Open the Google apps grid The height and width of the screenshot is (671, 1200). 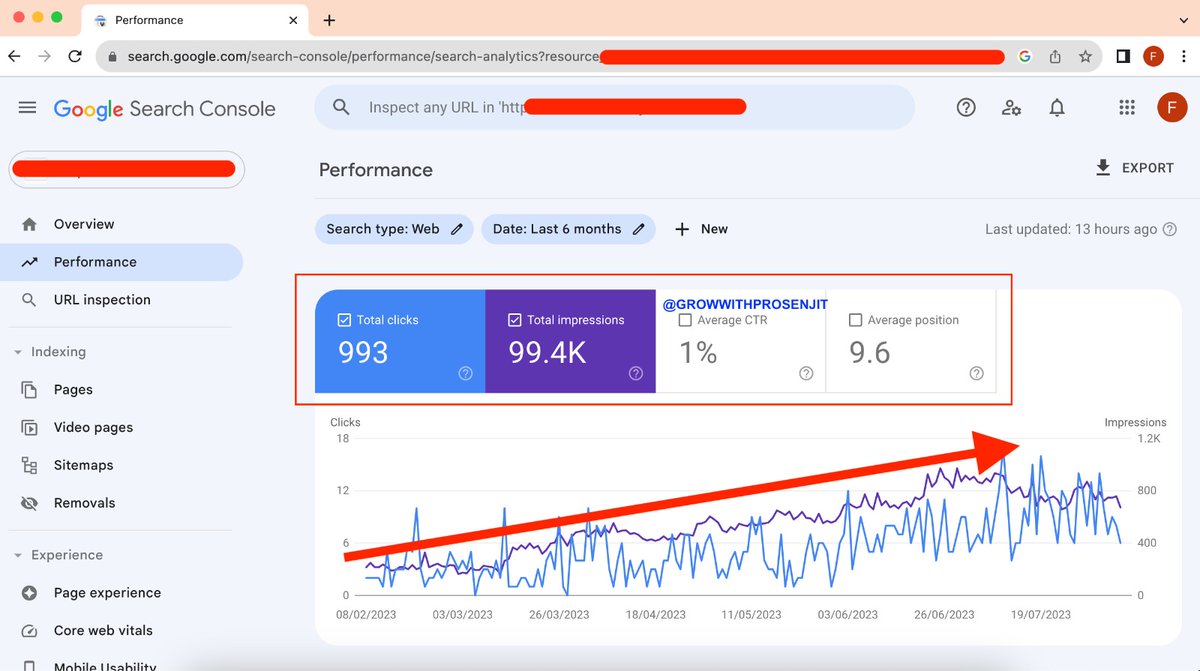click(1127, 108)
